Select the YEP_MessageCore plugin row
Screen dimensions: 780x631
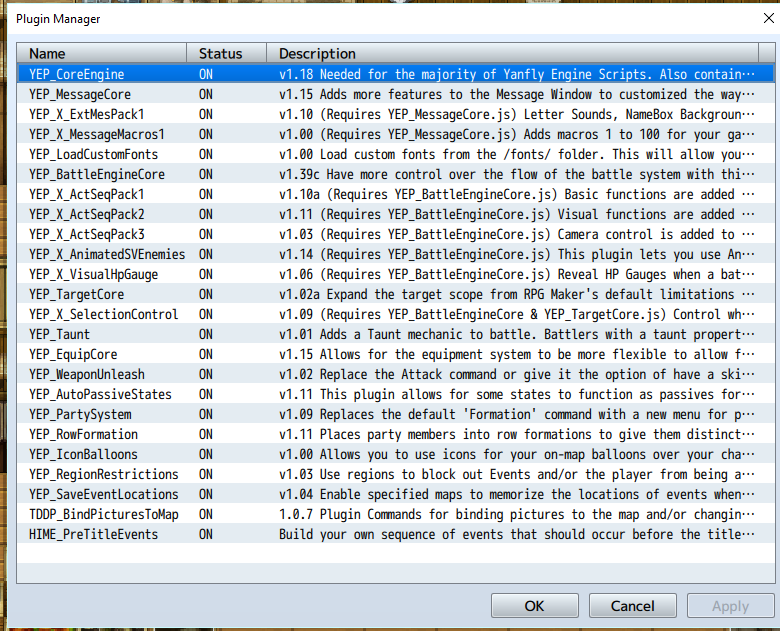(395, 94)
